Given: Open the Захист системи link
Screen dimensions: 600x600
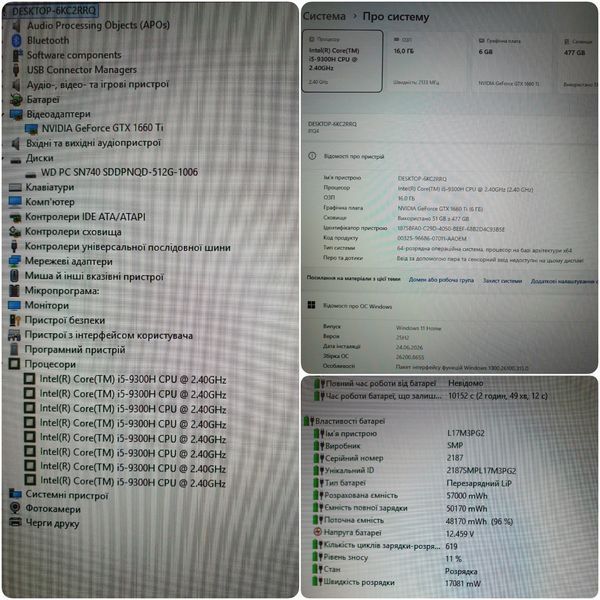Looking at the screenshot, I should click(502, 280).
